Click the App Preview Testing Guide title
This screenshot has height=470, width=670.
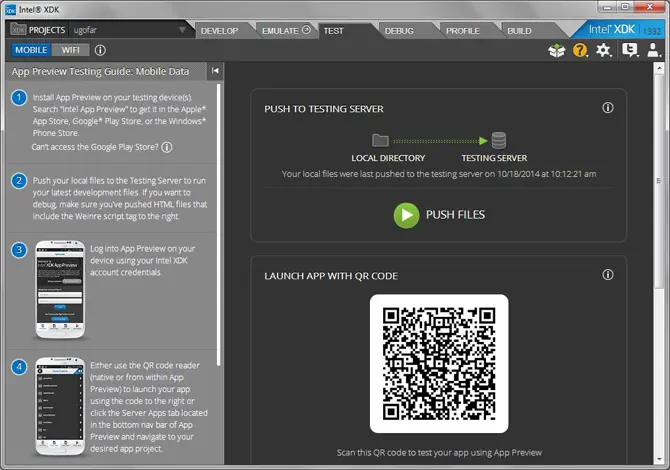click(x=100, y=71)
